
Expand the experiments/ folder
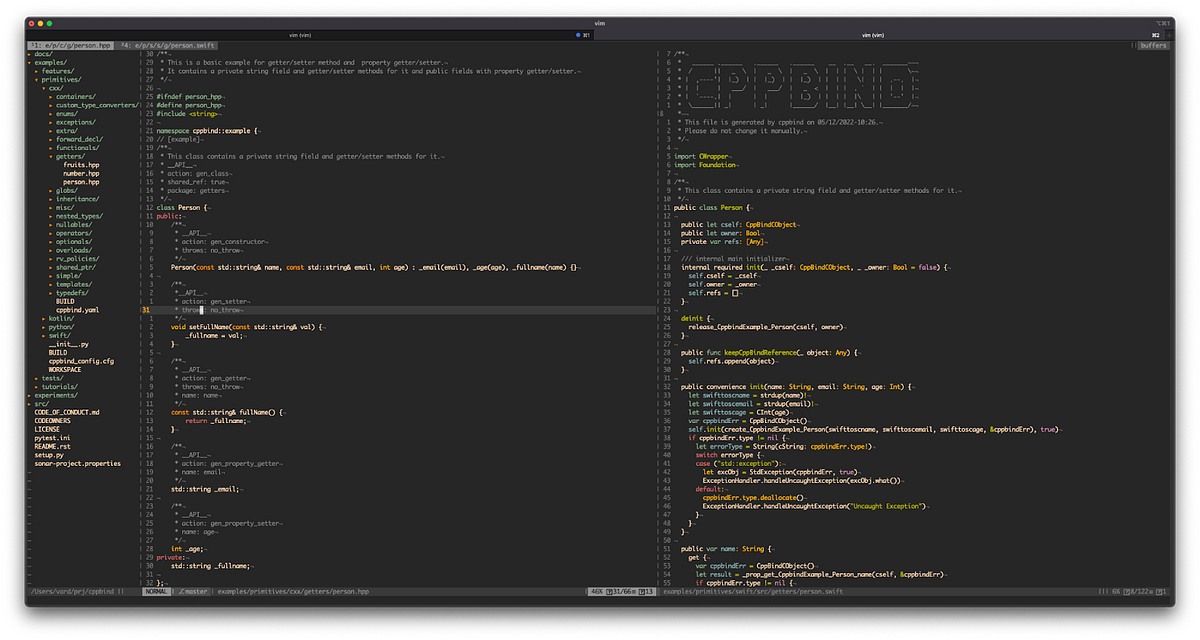click(x=55, y=395)
